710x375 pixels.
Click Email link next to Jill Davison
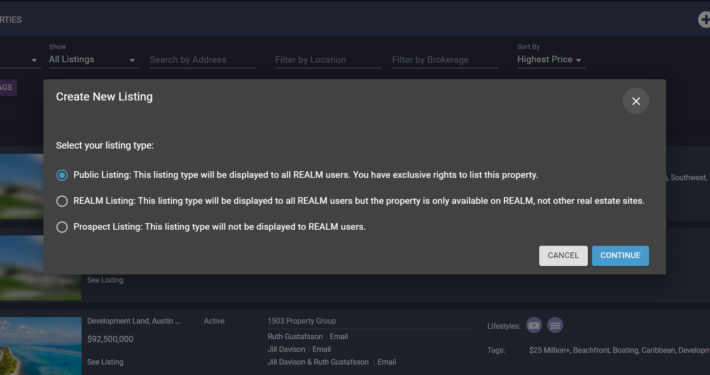pos(321,349)
